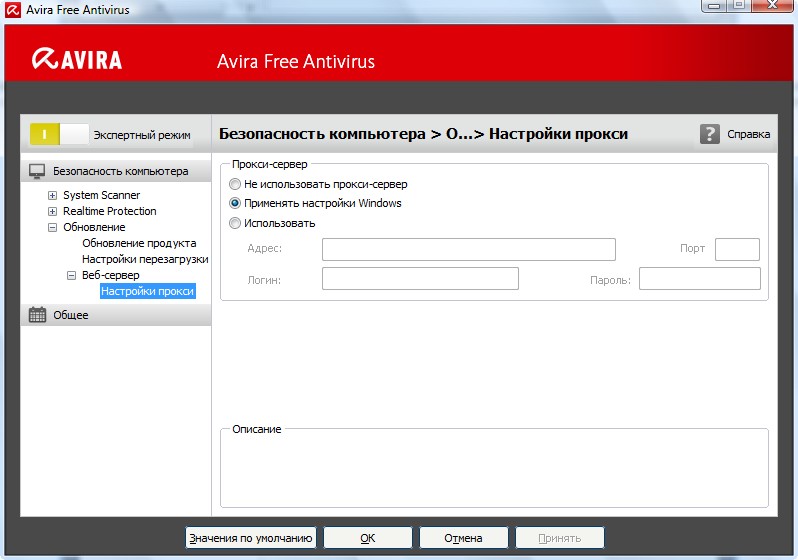Screen dimensions: 798x560
Task: Click the question mark help icon
Action: pos(709,134)
